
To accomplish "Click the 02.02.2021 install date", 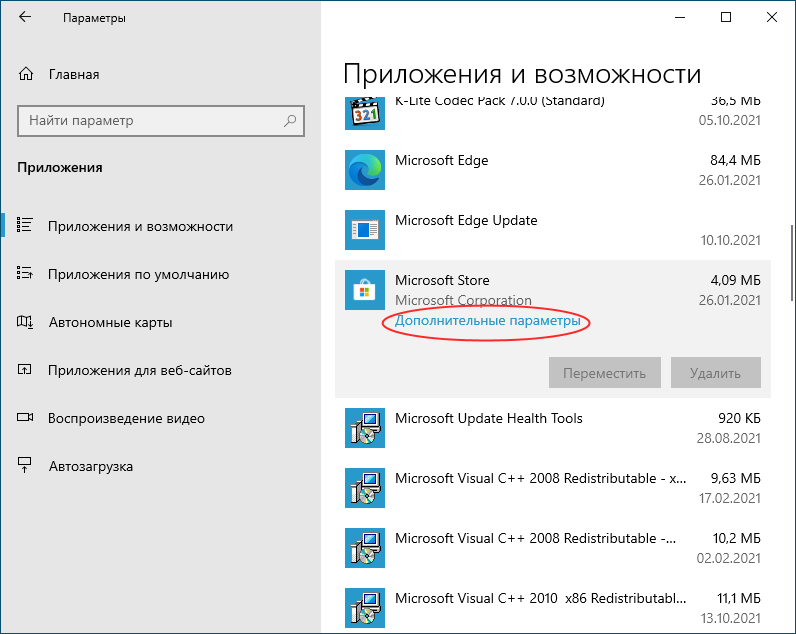I will point(728,558).
